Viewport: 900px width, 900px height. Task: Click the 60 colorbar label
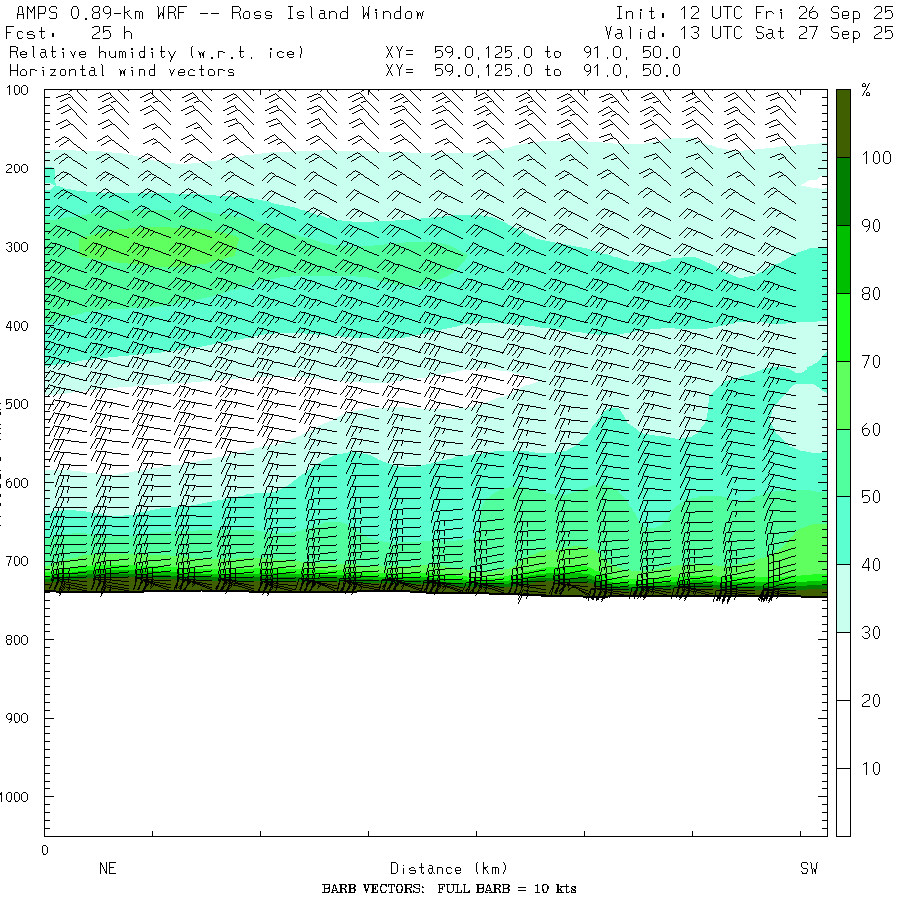871,429
